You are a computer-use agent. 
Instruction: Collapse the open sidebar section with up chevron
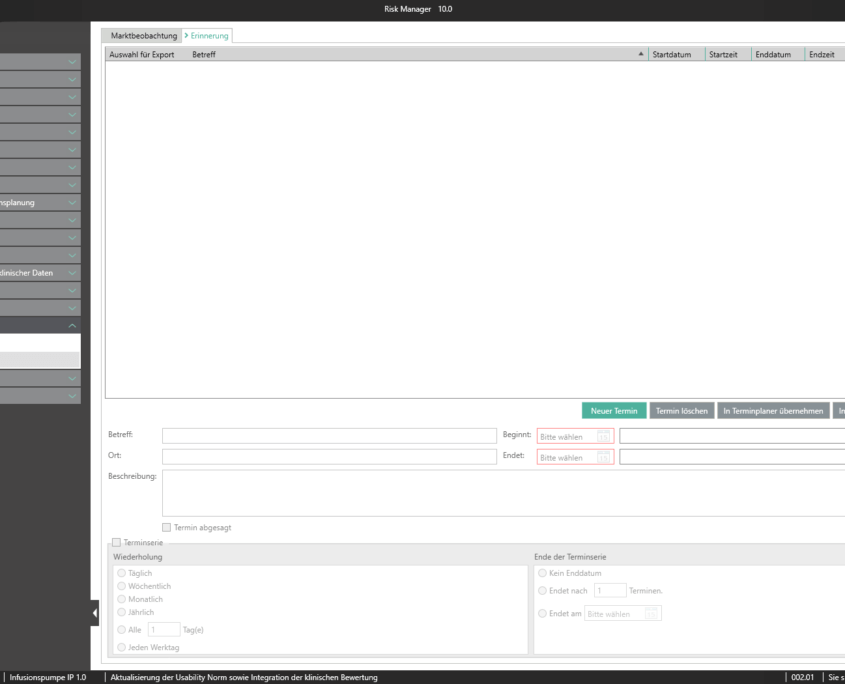point(72,326)
